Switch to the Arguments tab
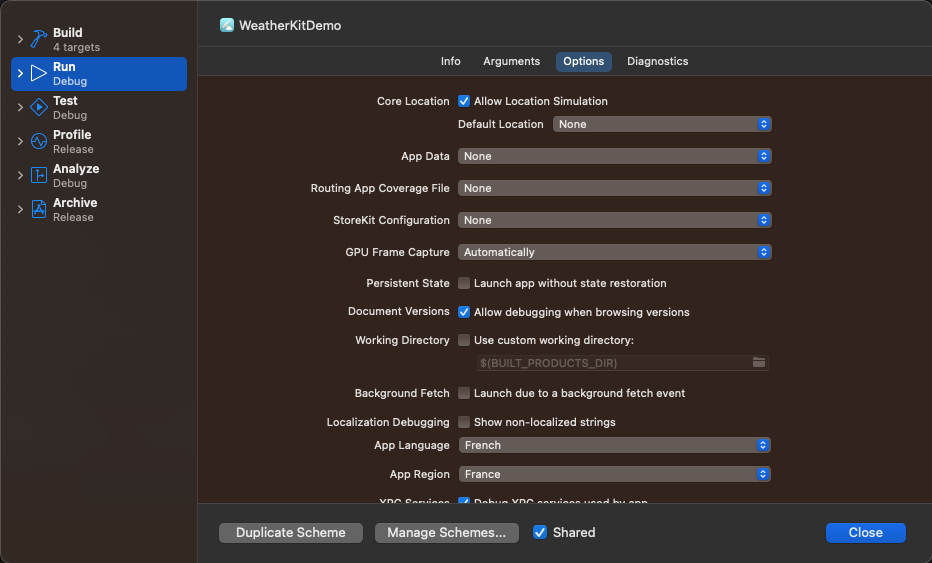 pyautogui.click(x=511, y=61)
